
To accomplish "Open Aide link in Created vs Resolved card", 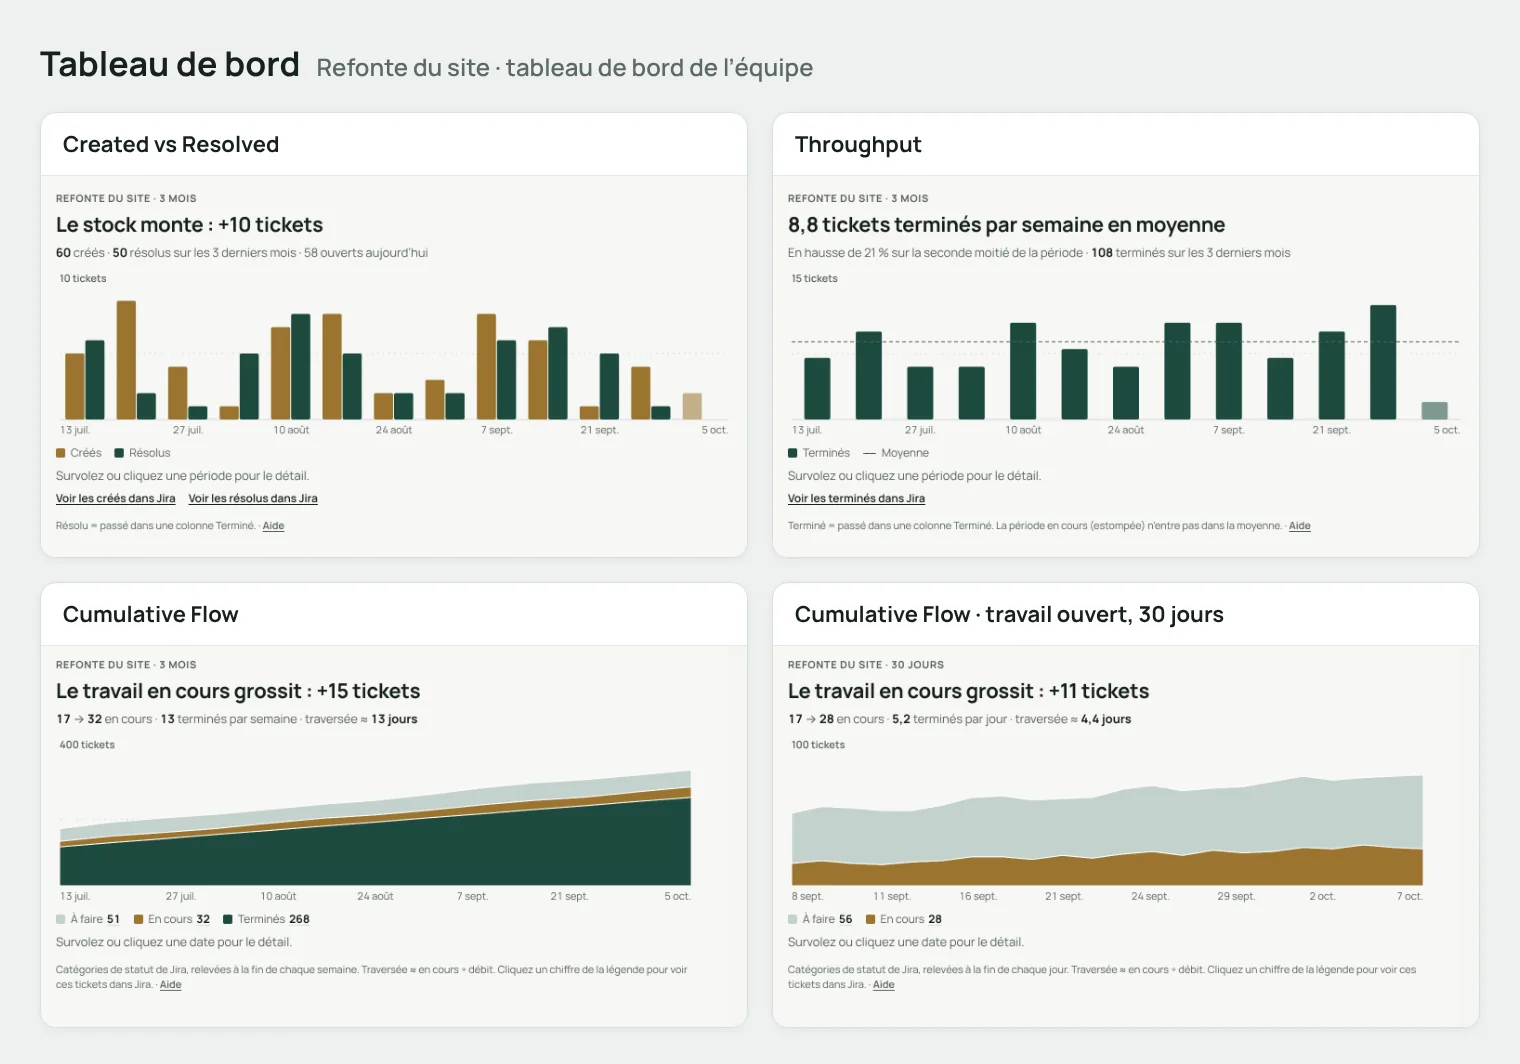I will pos(273,526).
